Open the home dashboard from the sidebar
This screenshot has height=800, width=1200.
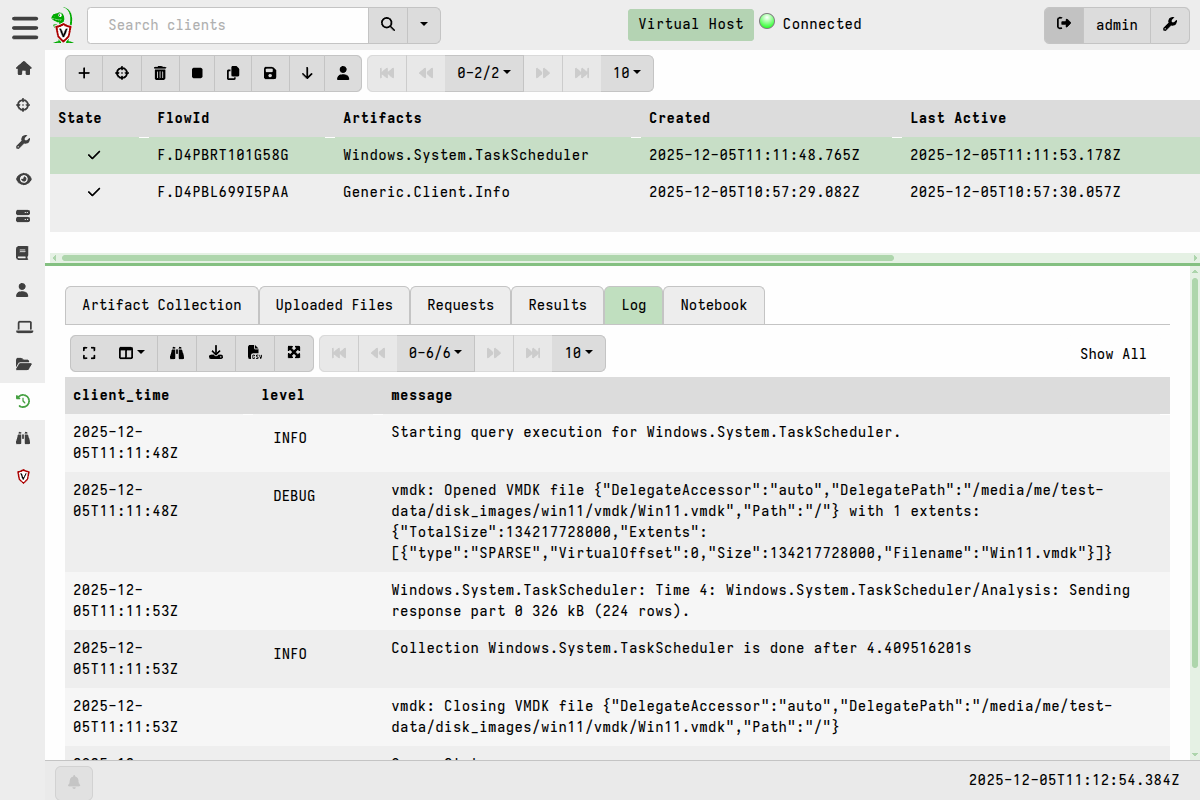pos(23,68)
